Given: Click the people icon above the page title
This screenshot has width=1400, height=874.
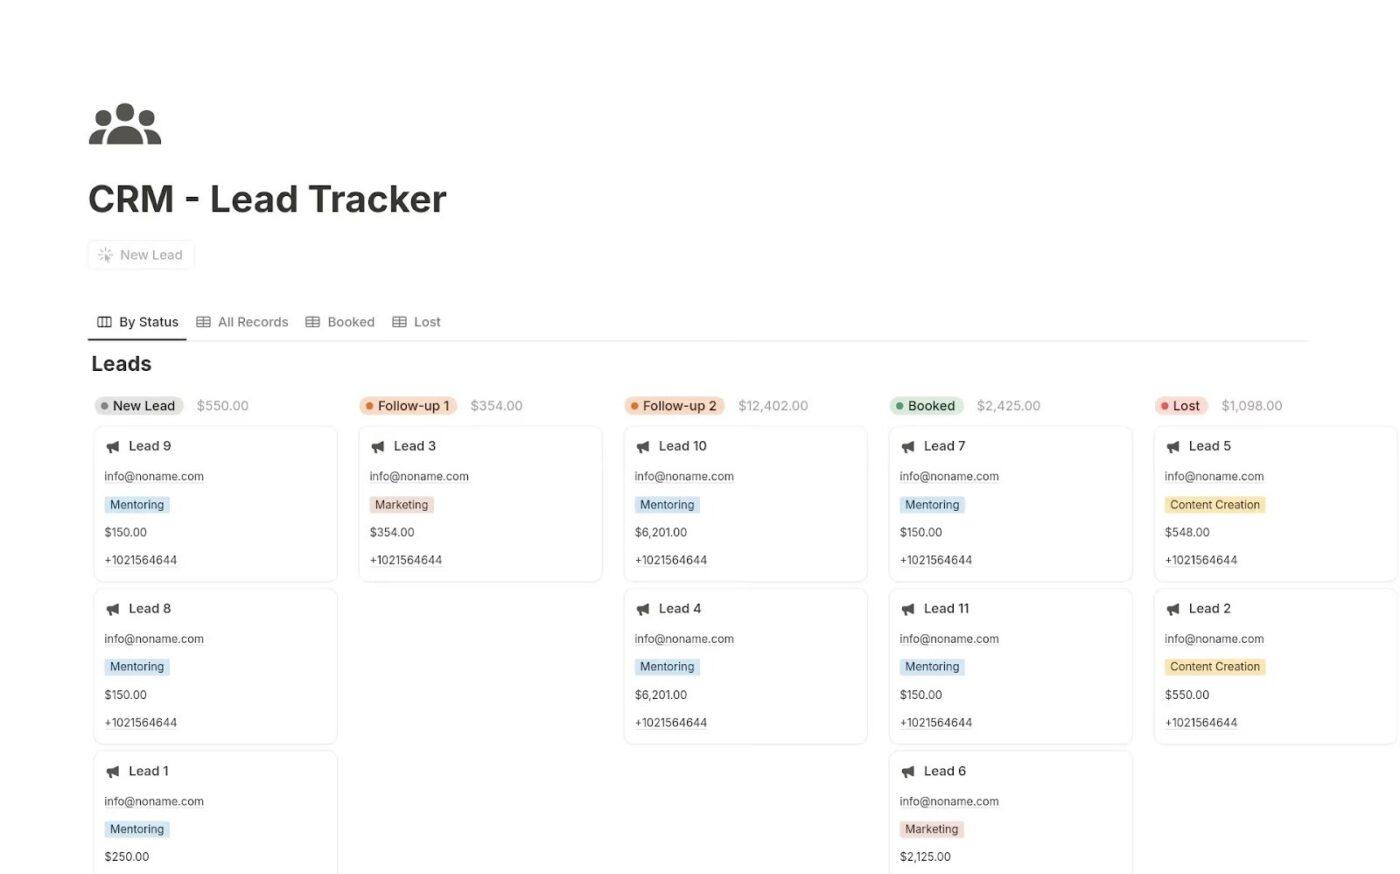Looking at the screenshot, I should coord(124,122).
